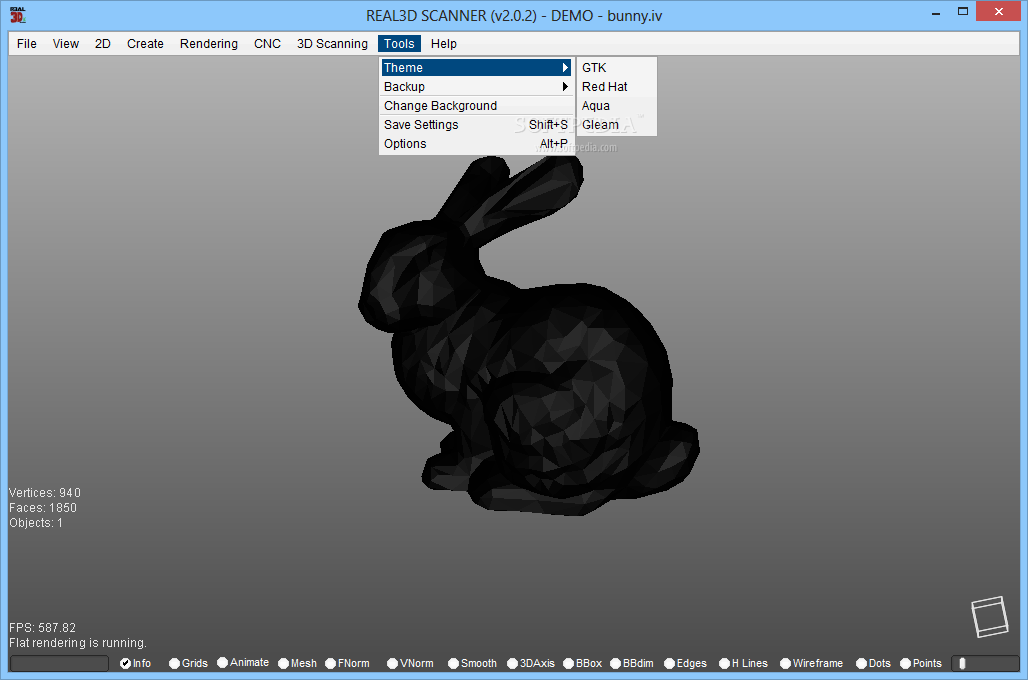Toggle BBox bounding box
Image resolution: width=1028 pixels, height=680 pixels.
[x=583, y=663]
